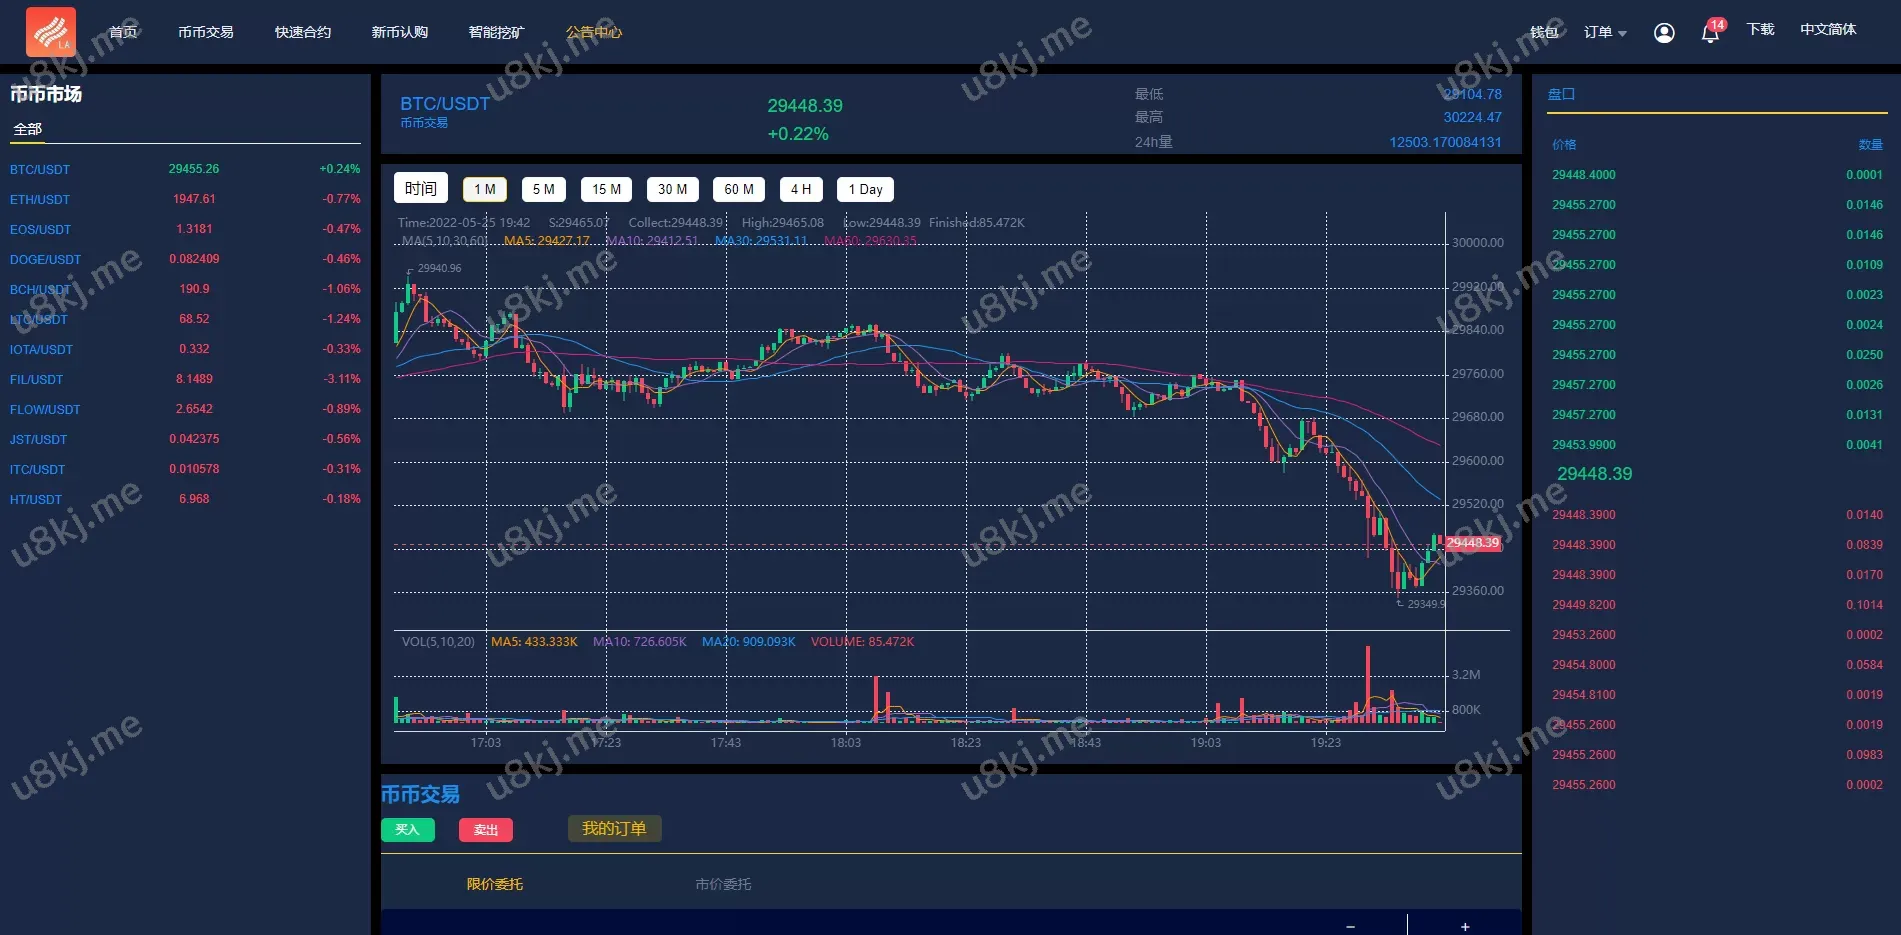The image size is (1901, 935).
Task: Select the 1 M chart interval
Action: (485, 189)
